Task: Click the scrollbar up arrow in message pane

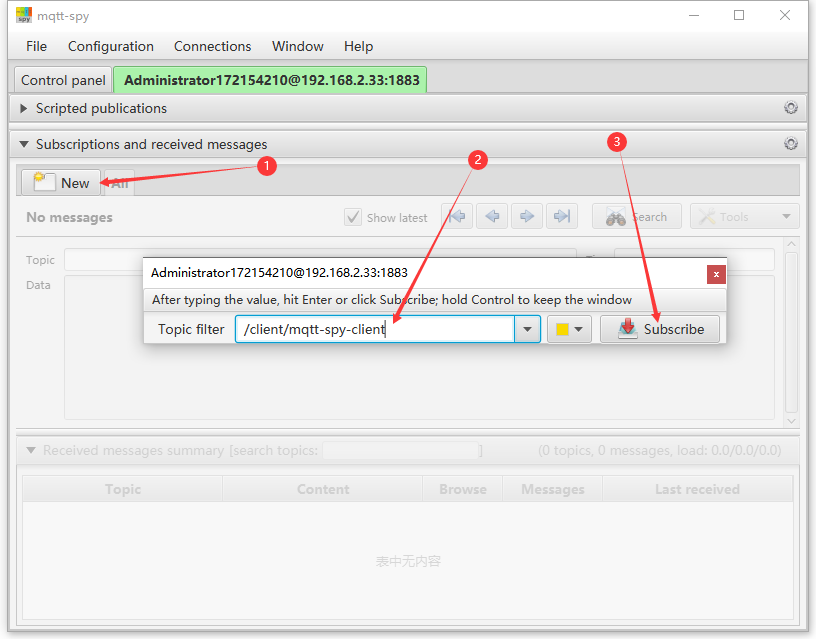Action: tap(791, 244)
